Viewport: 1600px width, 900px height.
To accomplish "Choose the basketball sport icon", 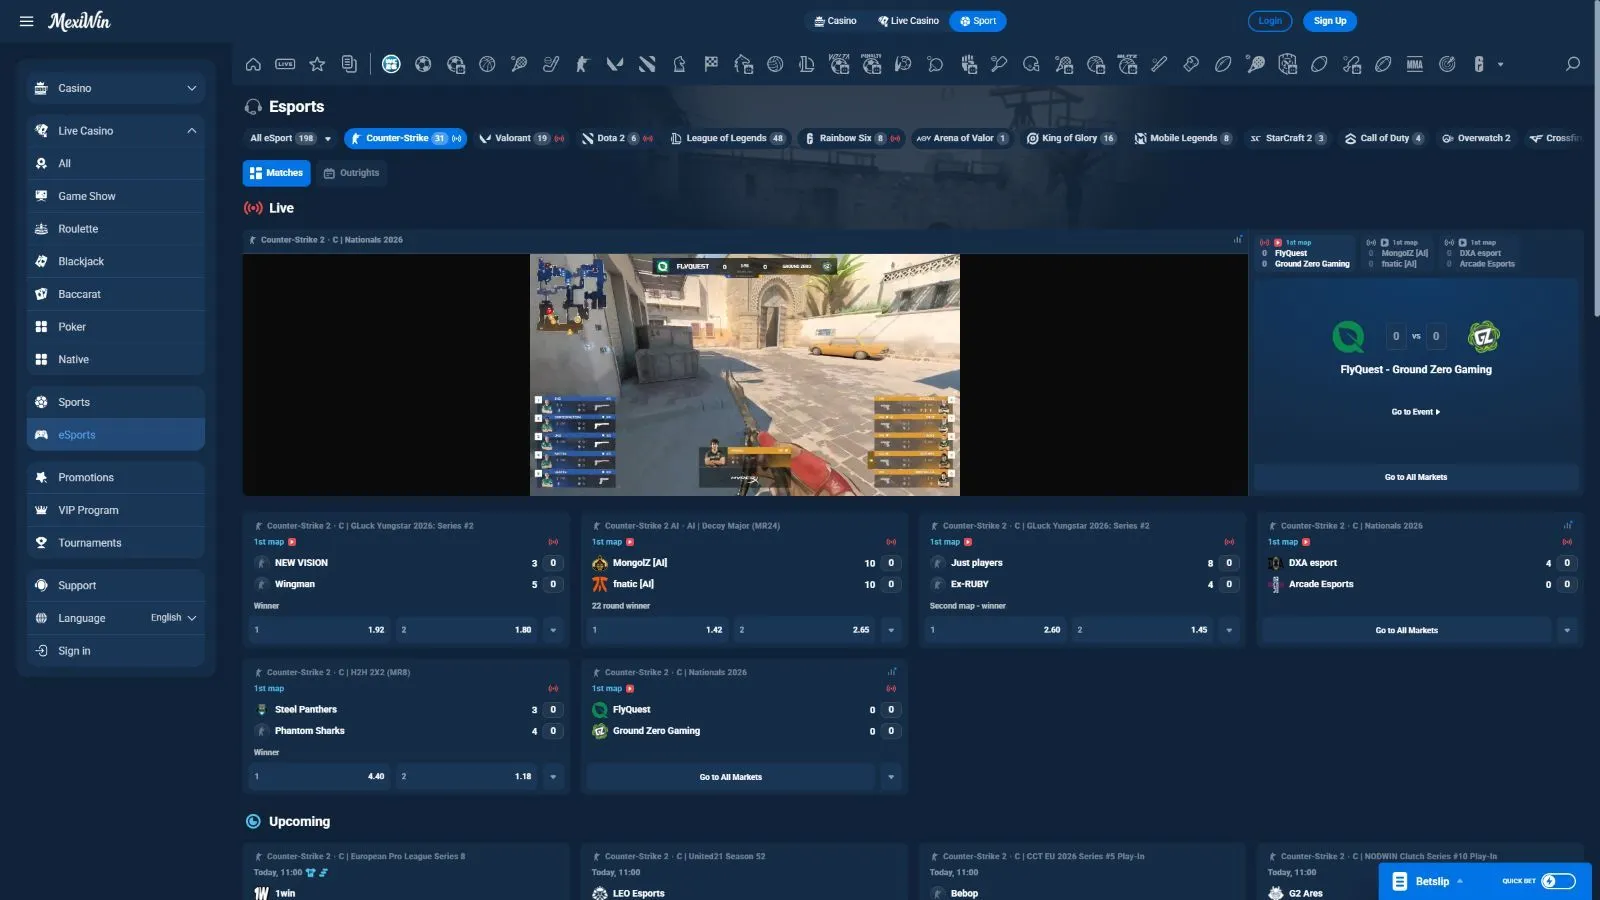I will pyautogui.click(x=487, y=64).
